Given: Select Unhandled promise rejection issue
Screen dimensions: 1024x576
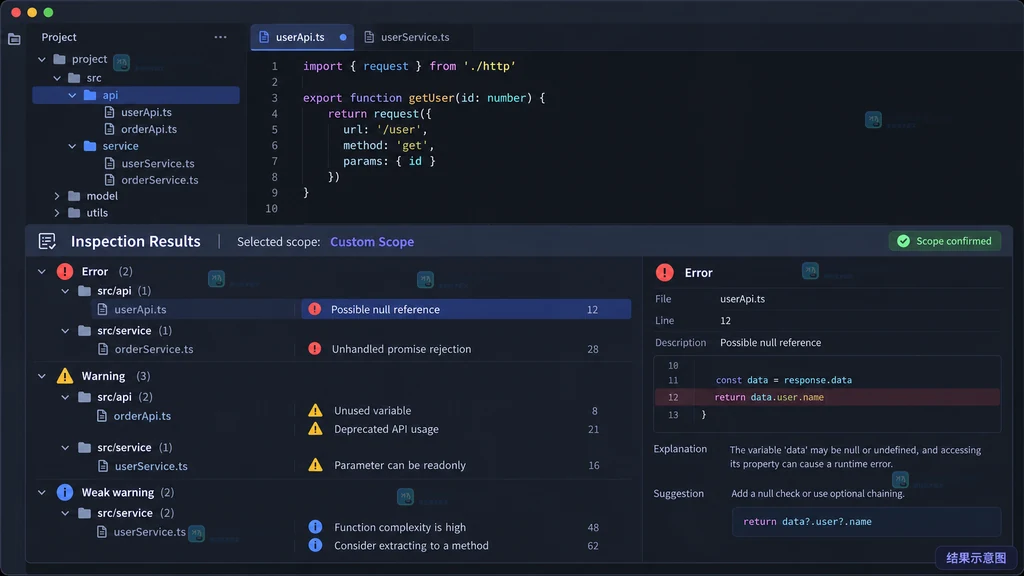Looking at the screenshot, I should tap(401, 349).
